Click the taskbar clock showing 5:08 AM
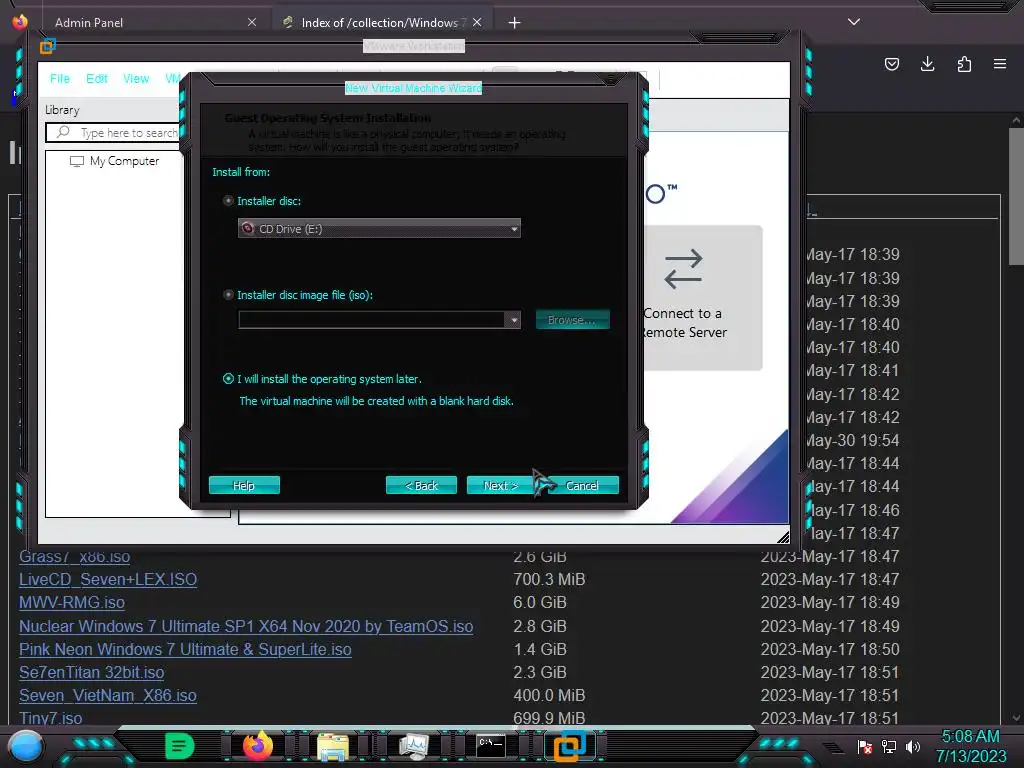The width and height of the screenshot is (1024, 768). [970, 746]
